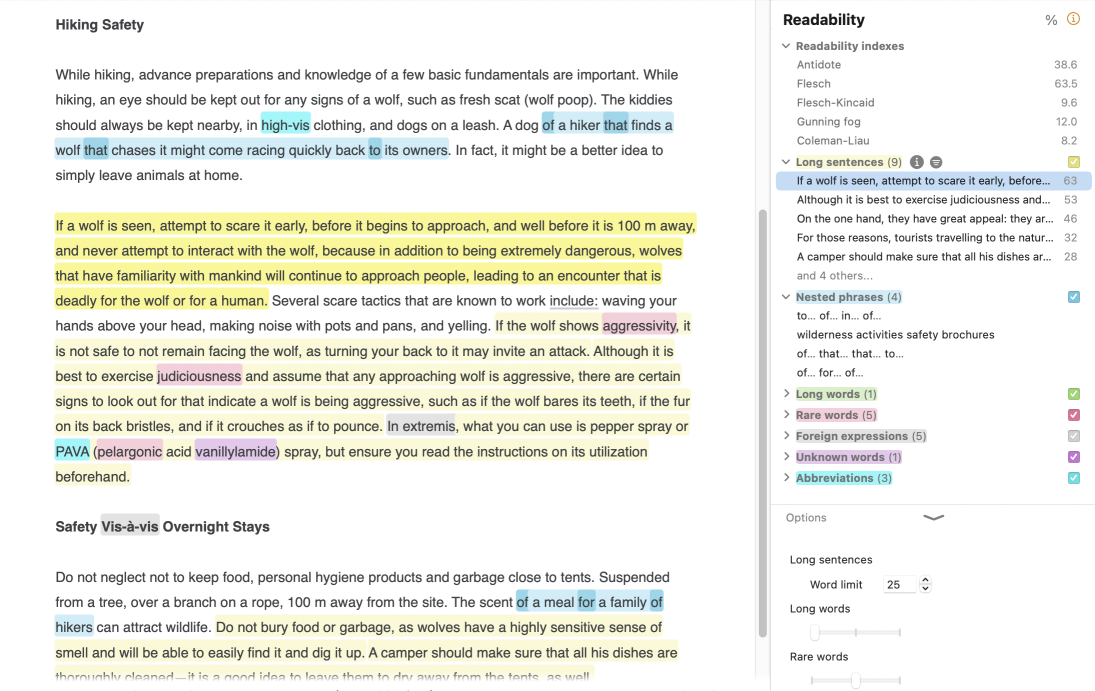Click the Word limit number field
This screenshot has height=691, width=1095.
[x=899, y=585]
